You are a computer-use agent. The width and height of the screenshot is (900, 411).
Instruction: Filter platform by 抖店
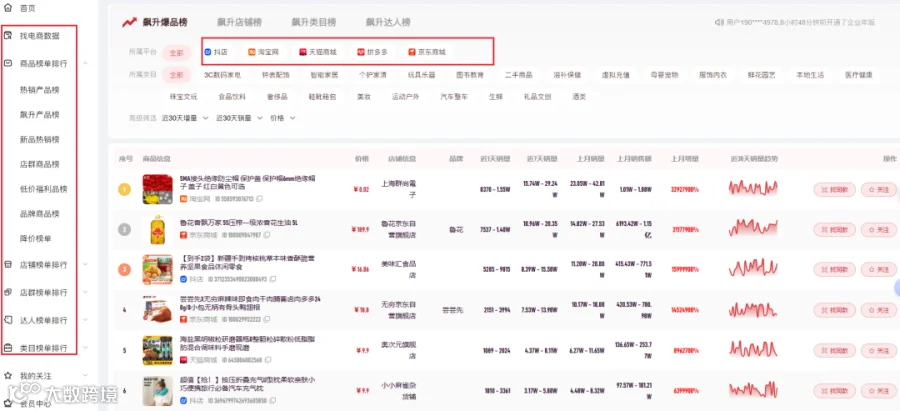click(216, 52)
